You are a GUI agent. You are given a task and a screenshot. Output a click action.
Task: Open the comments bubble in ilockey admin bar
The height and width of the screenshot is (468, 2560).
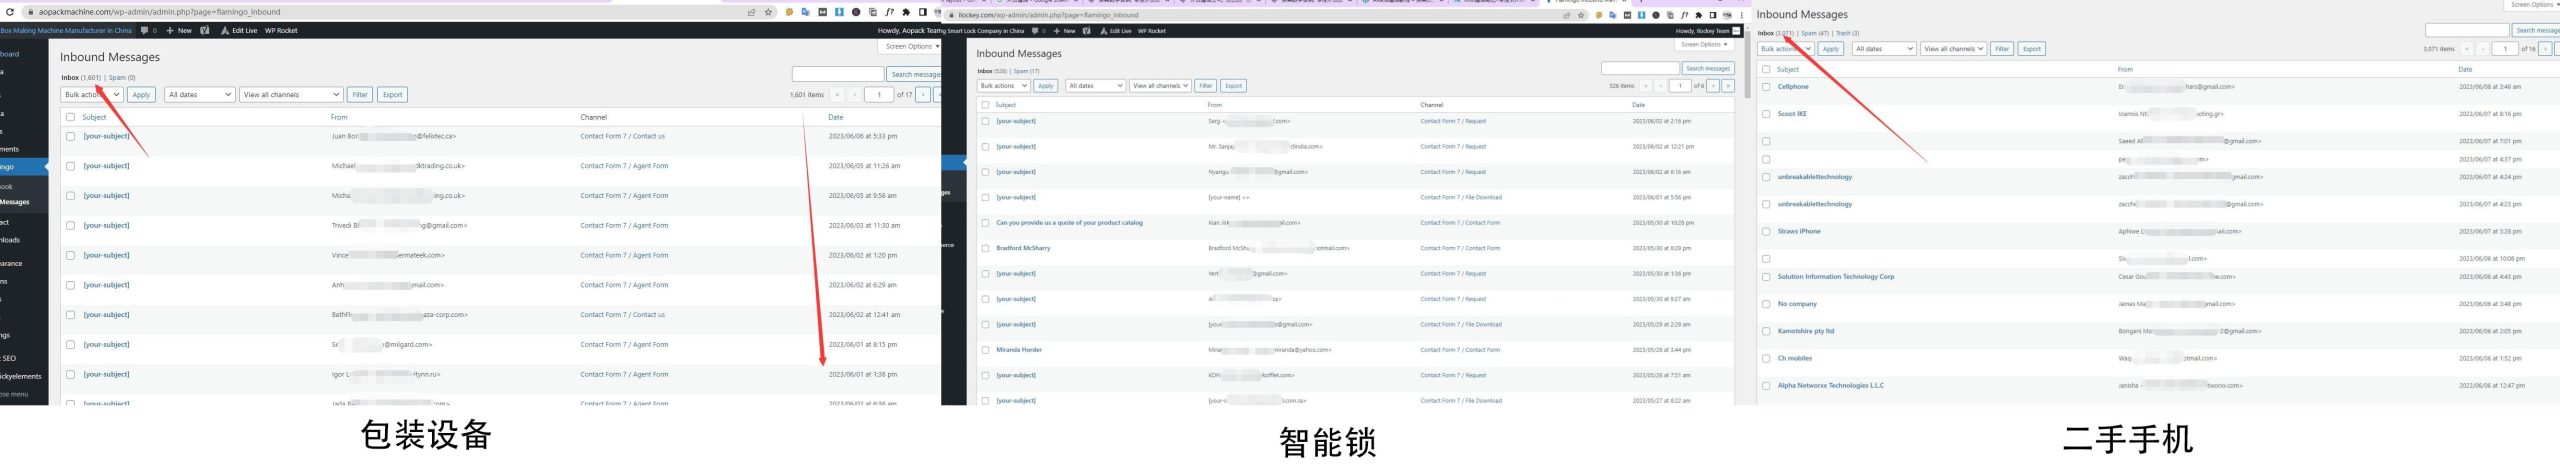(1038, 31)
